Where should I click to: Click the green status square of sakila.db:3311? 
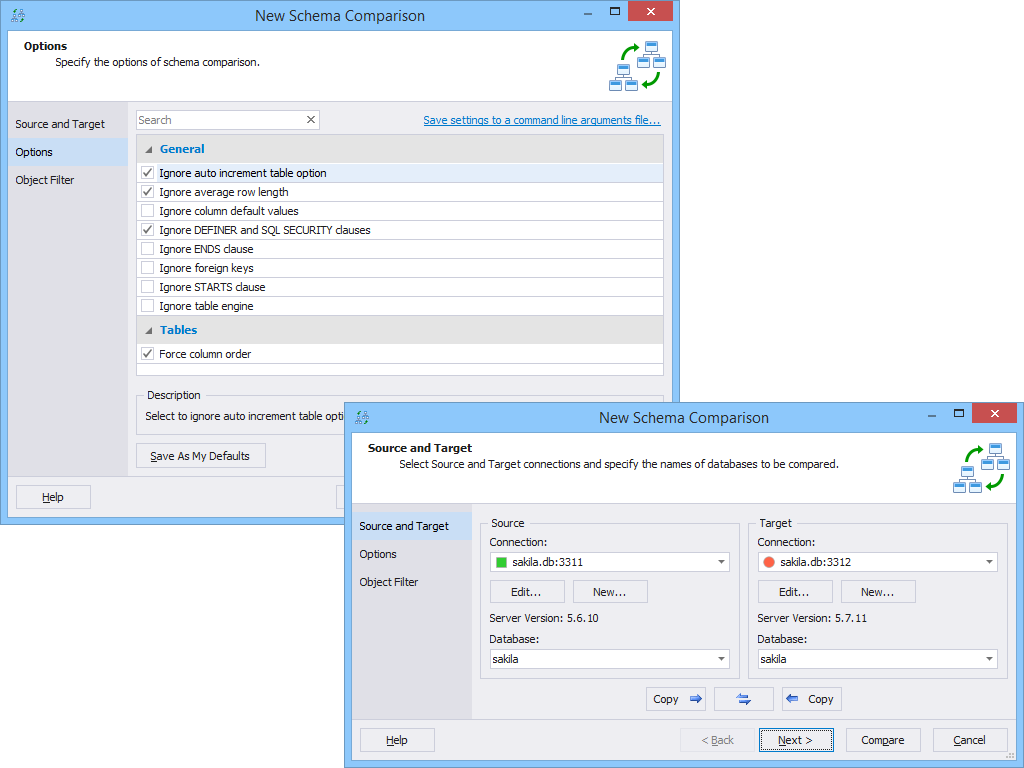tap(502, 562)
